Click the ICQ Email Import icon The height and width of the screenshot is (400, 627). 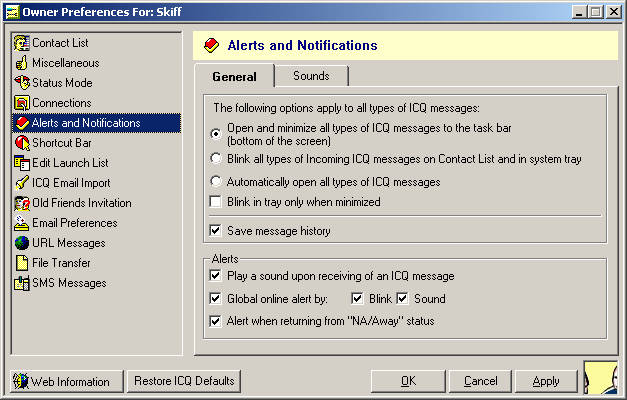22,183
